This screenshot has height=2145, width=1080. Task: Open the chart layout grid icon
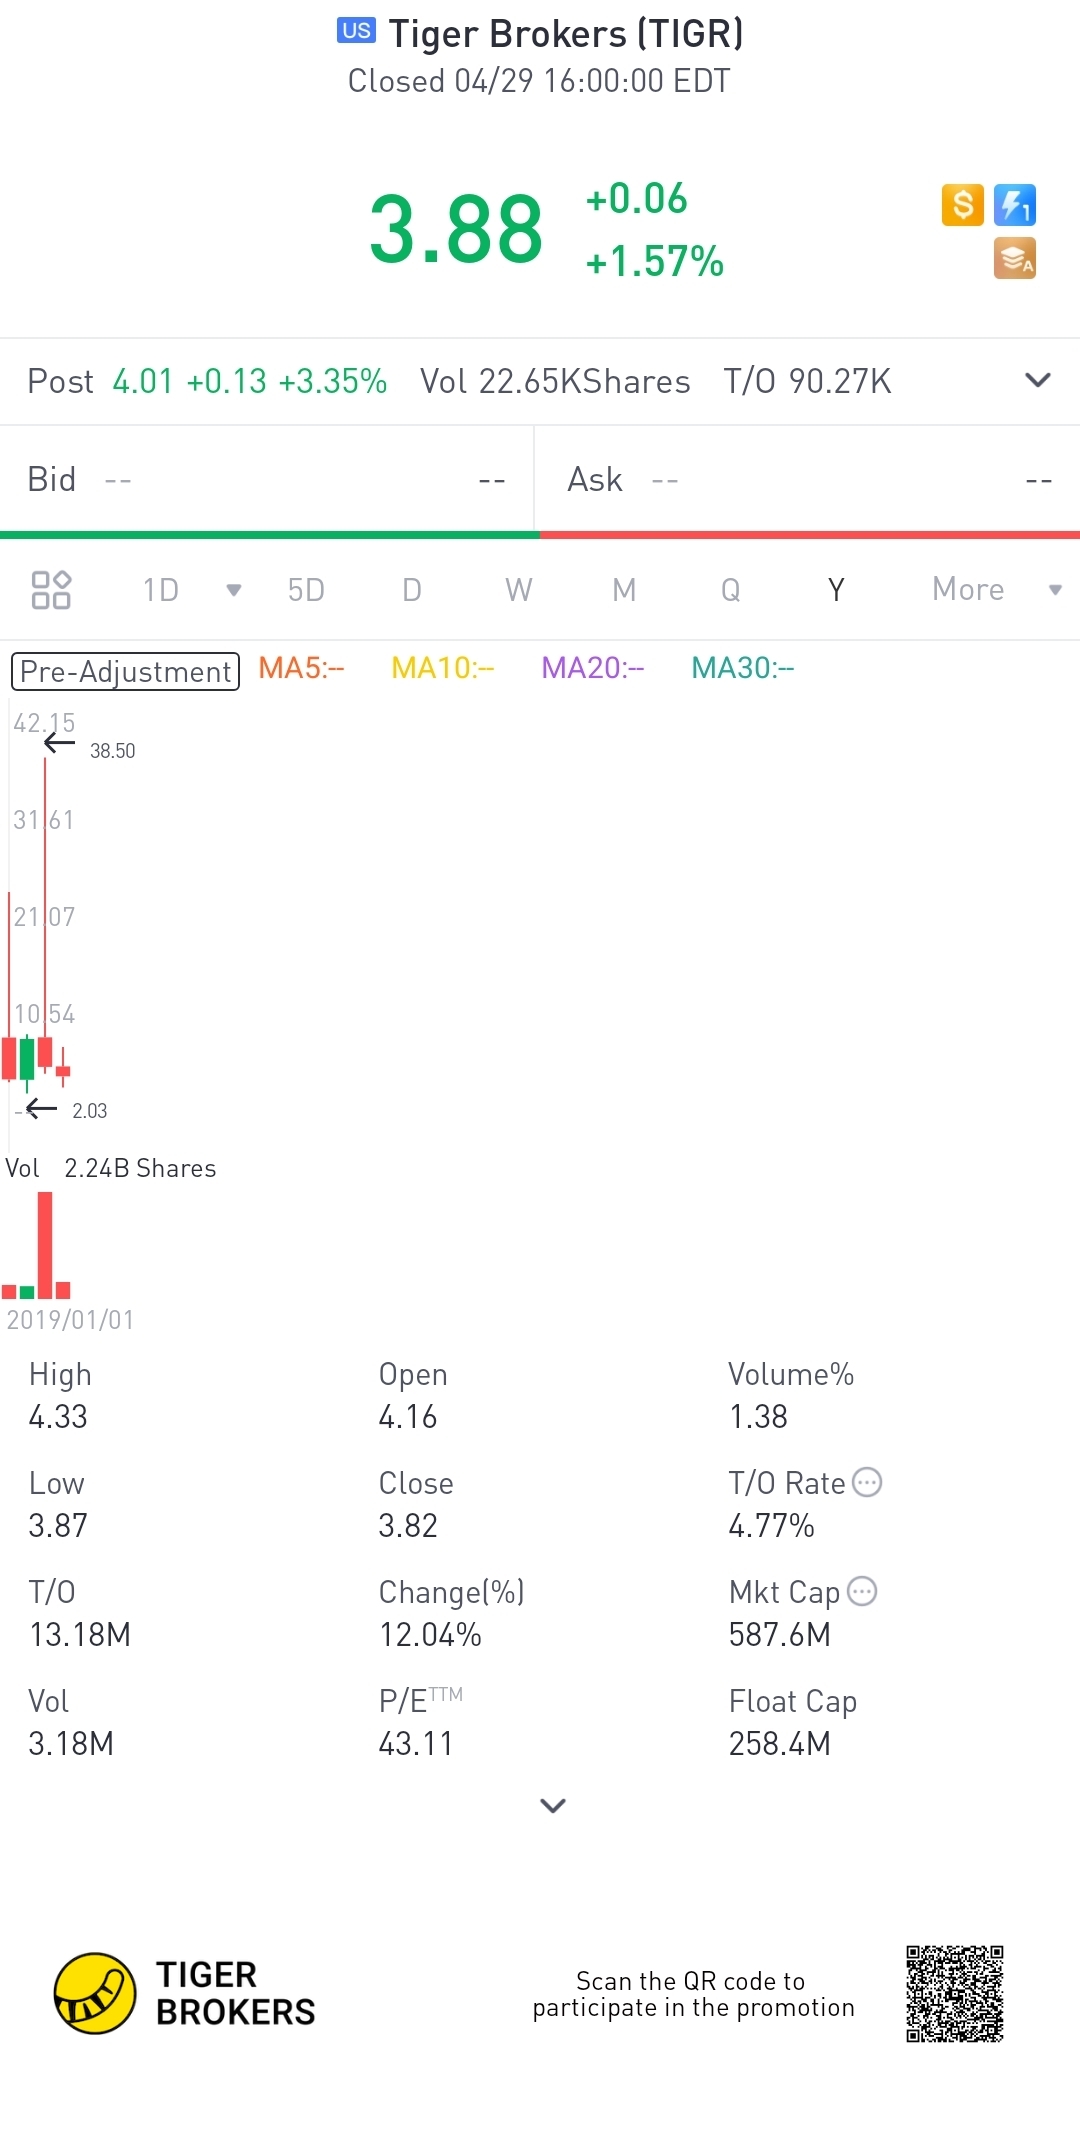(x=51, y=590)
